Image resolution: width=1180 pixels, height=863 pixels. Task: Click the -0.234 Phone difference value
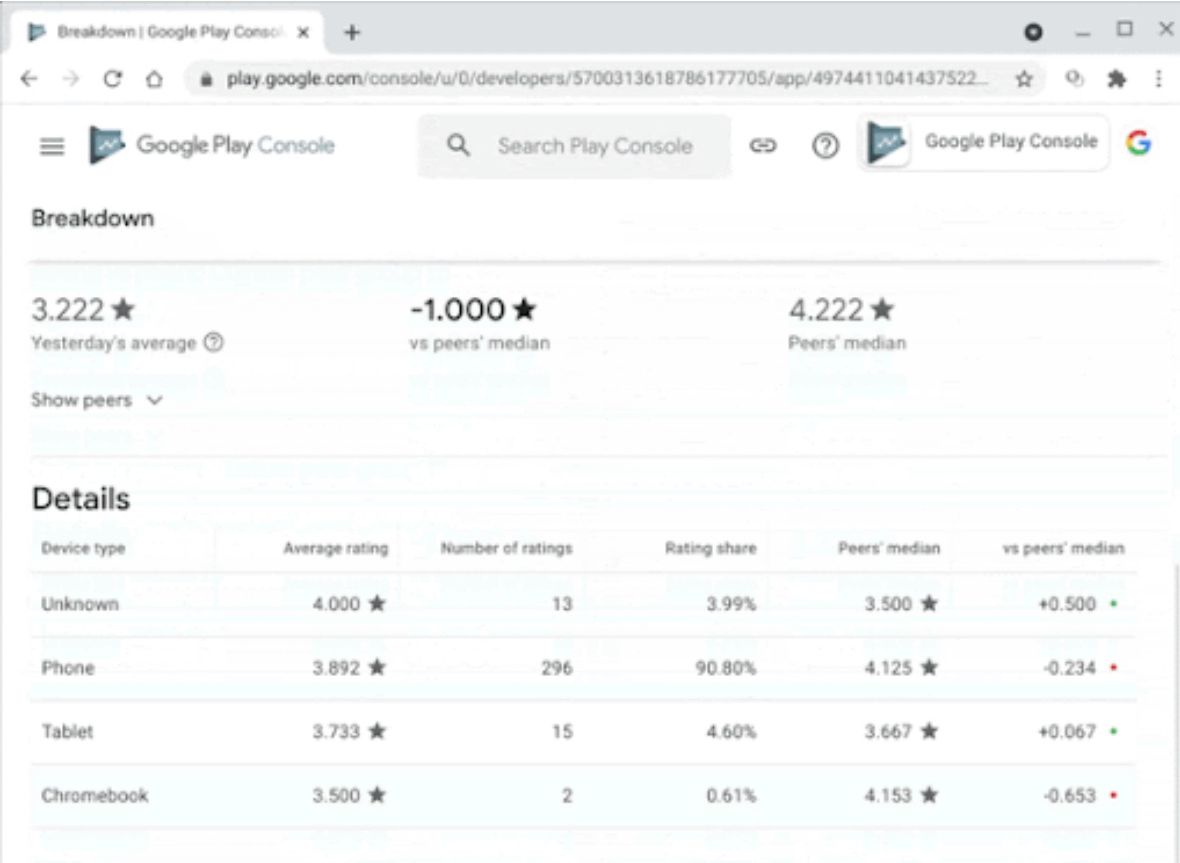pyautogui.click(x=1069, y=667)
